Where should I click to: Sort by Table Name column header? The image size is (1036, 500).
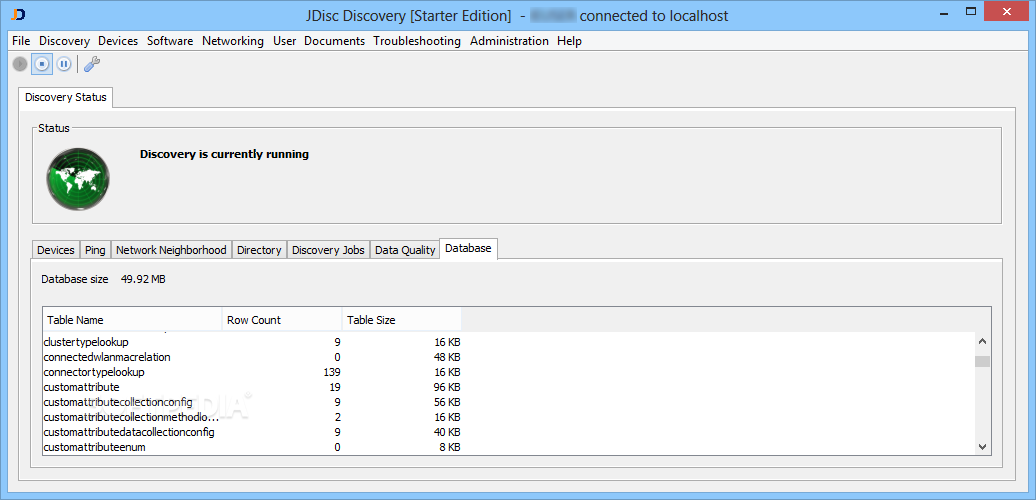point(133,320)
